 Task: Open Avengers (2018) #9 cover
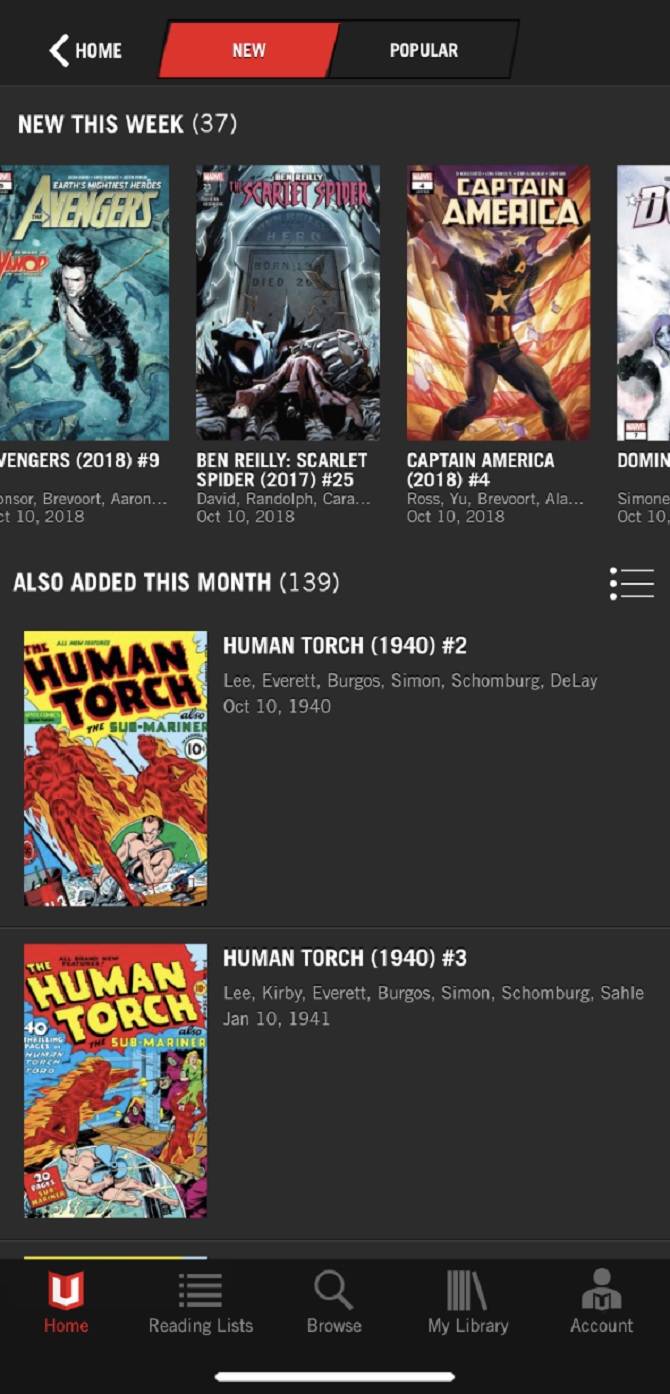(84, 303)
